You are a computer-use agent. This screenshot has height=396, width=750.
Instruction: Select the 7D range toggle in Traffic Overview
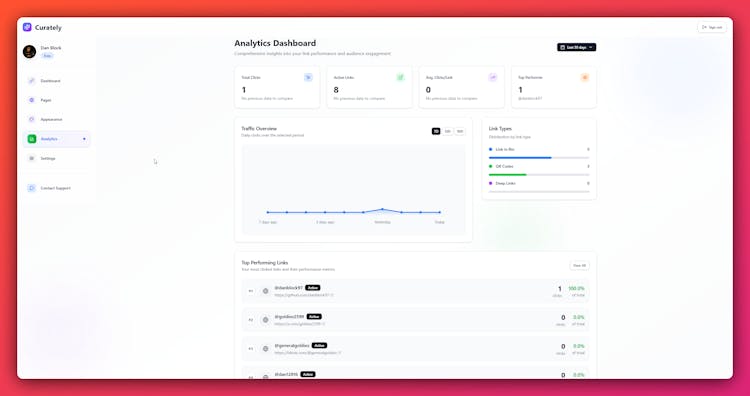pyautogui.click(x=436, y=131)
